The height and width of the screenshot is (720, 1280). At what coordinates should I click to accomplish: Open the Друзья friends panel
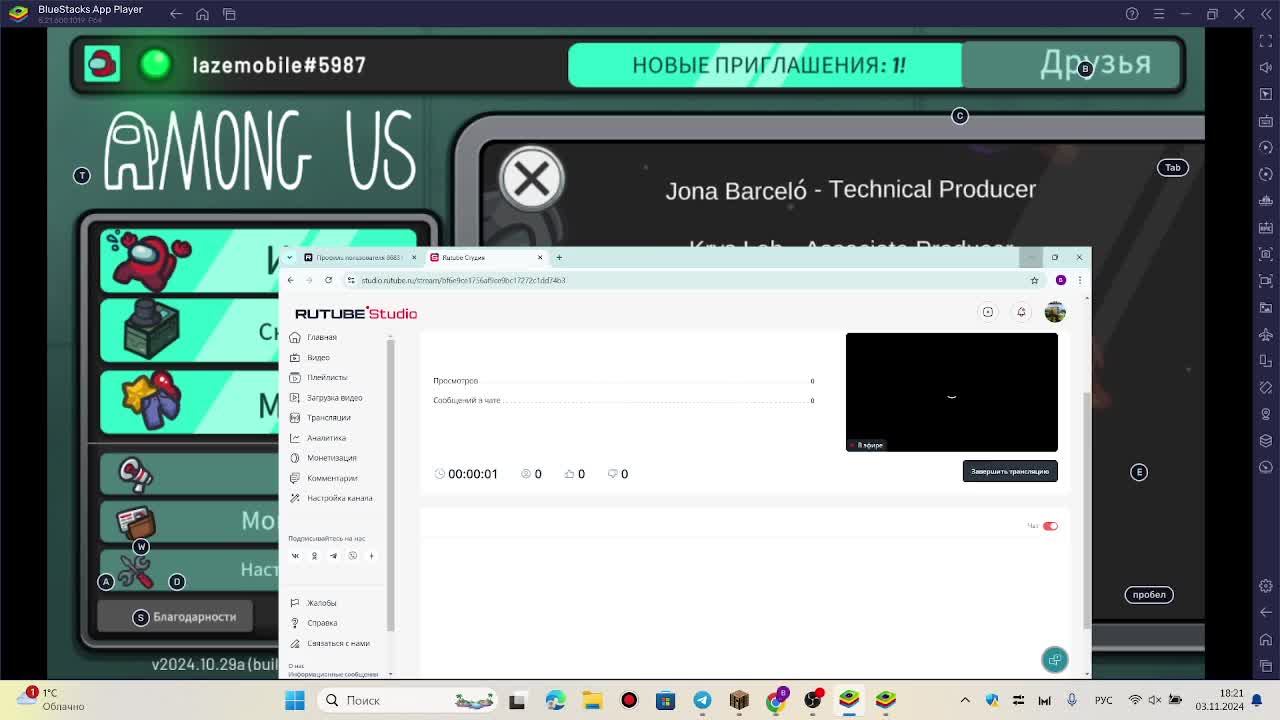point(1073,64)
